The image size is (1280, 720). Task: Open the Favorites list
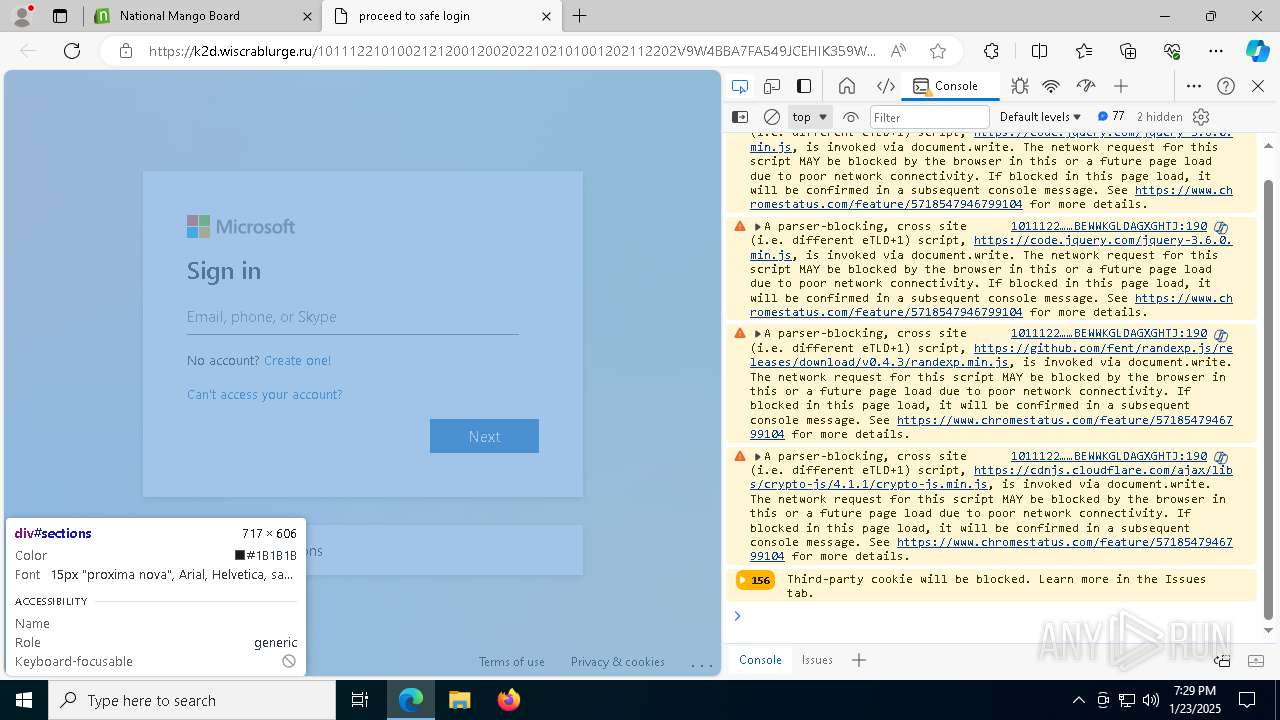[1084, 51]
